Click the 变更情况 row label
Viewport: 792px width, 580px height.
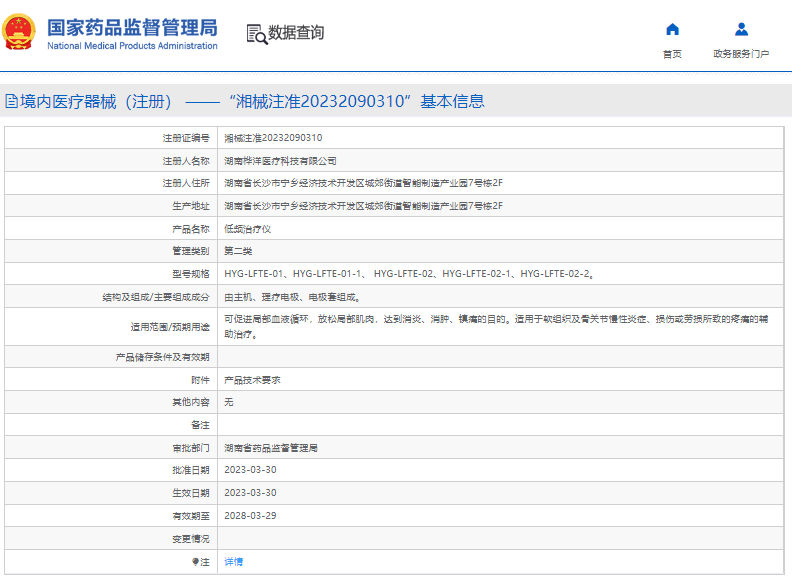click(190, 539)
